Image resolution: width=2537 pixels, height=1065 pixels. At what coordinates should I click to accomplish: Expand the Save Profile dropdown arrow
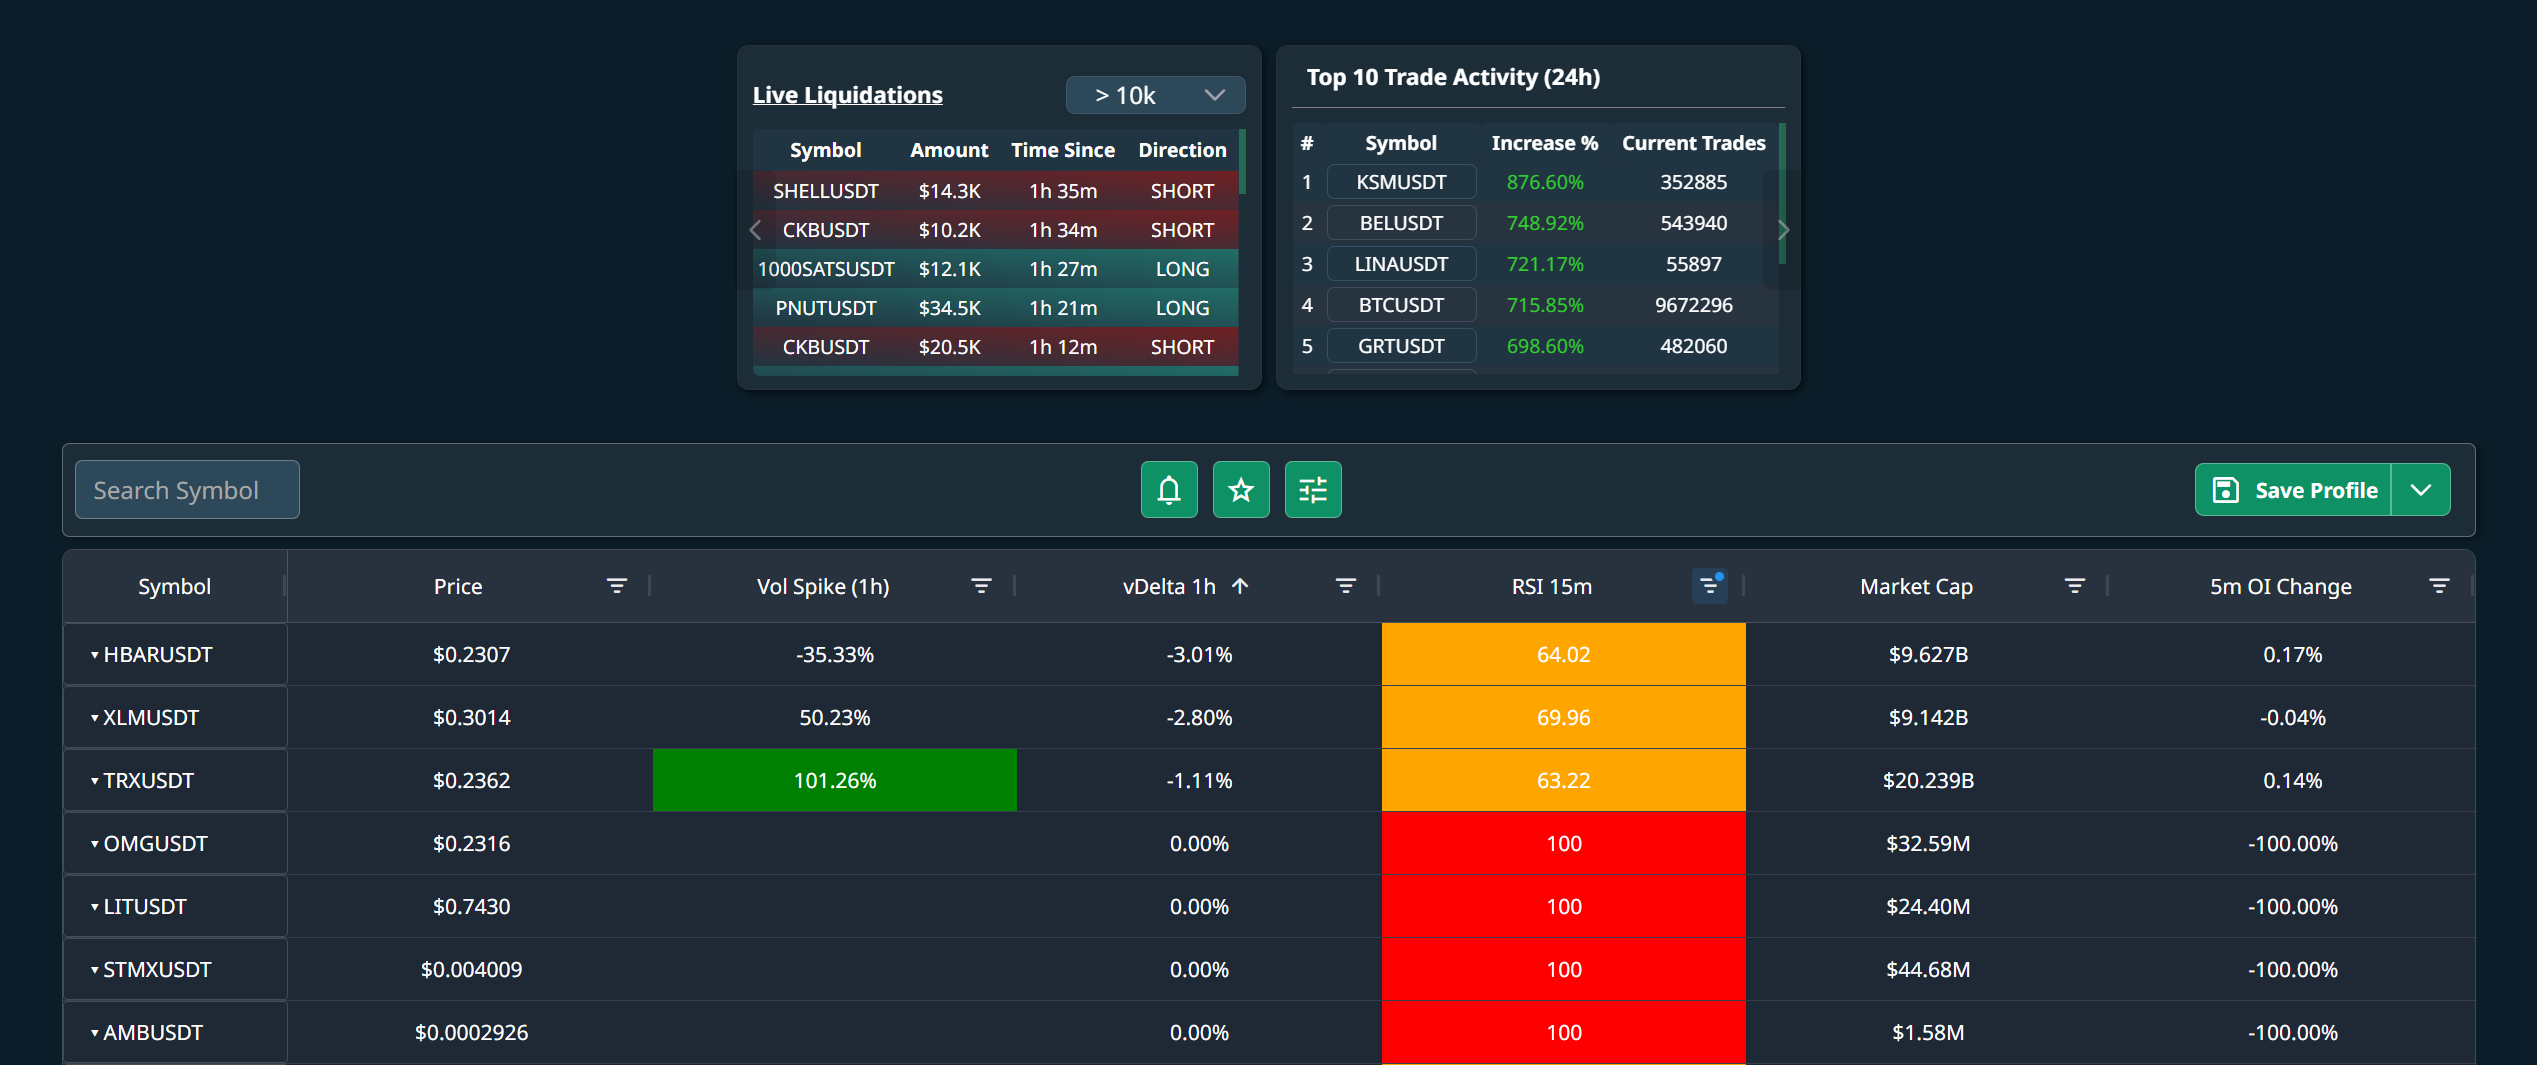pyautogui.click(x=2421, y=490)
